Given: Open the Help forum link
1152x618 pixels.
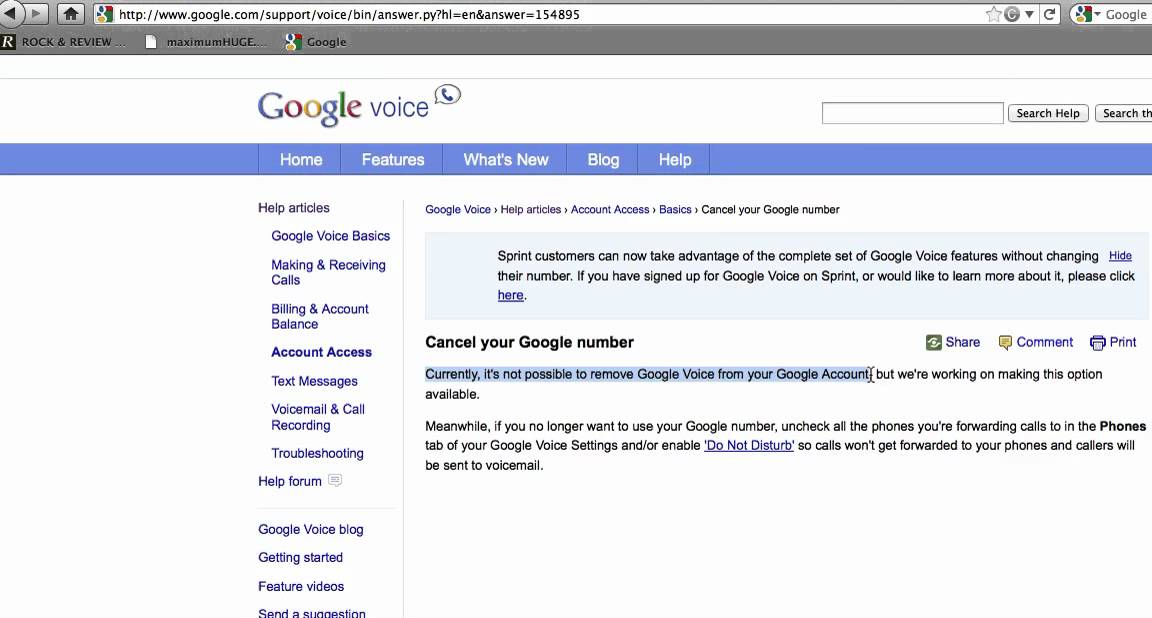Looking at the screenshot, I should click(289, 481).
